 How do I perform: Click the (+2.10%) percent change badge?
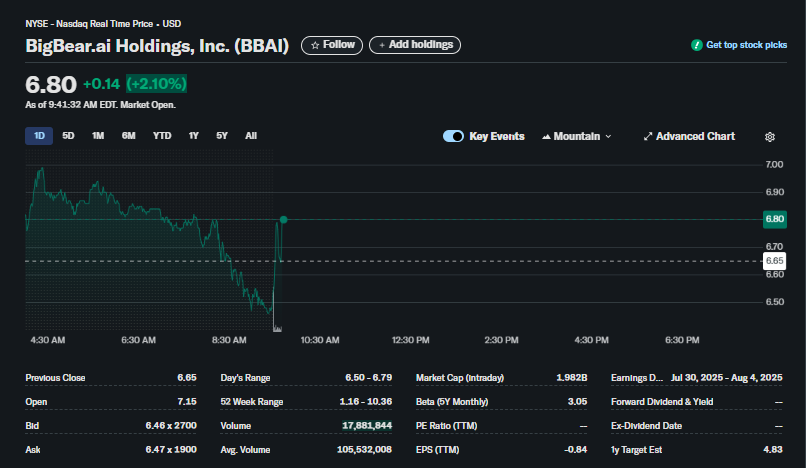tap(156, 84)
